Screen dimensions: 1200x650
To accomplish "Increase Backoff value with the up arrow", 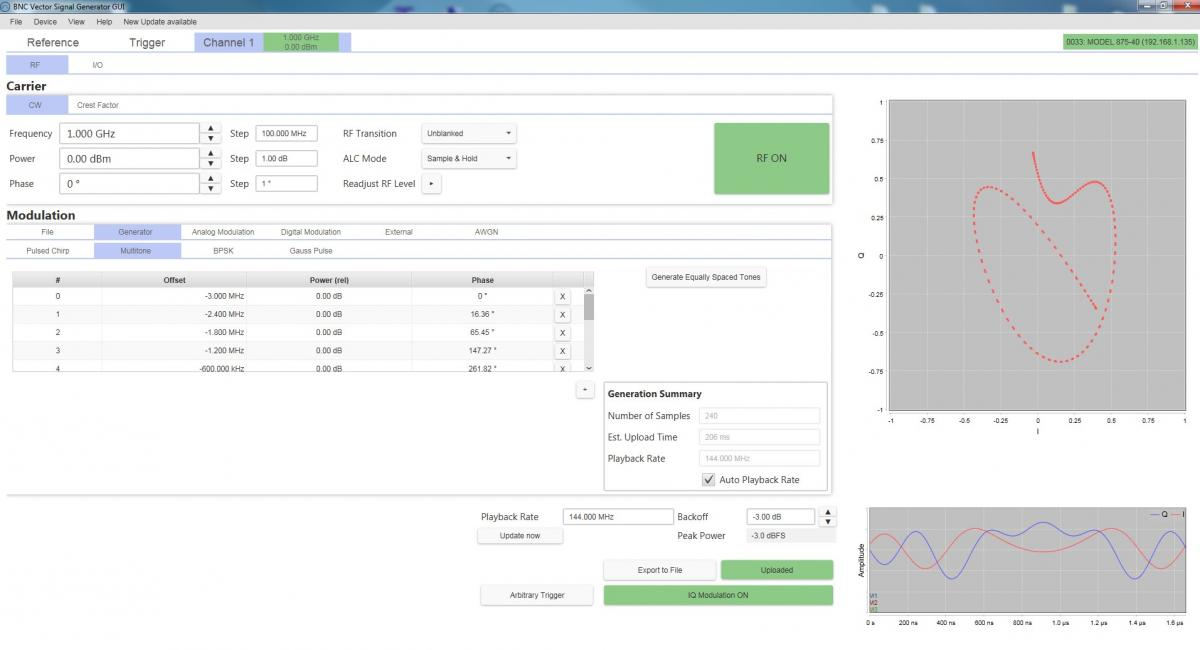I will (x=826, y=512).
